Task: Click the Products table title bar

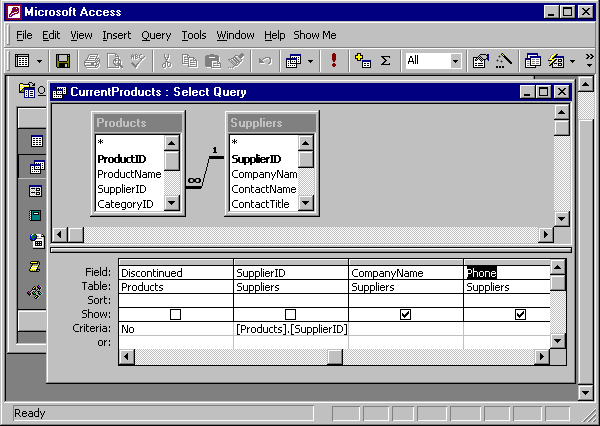Action: click(138, 123)
